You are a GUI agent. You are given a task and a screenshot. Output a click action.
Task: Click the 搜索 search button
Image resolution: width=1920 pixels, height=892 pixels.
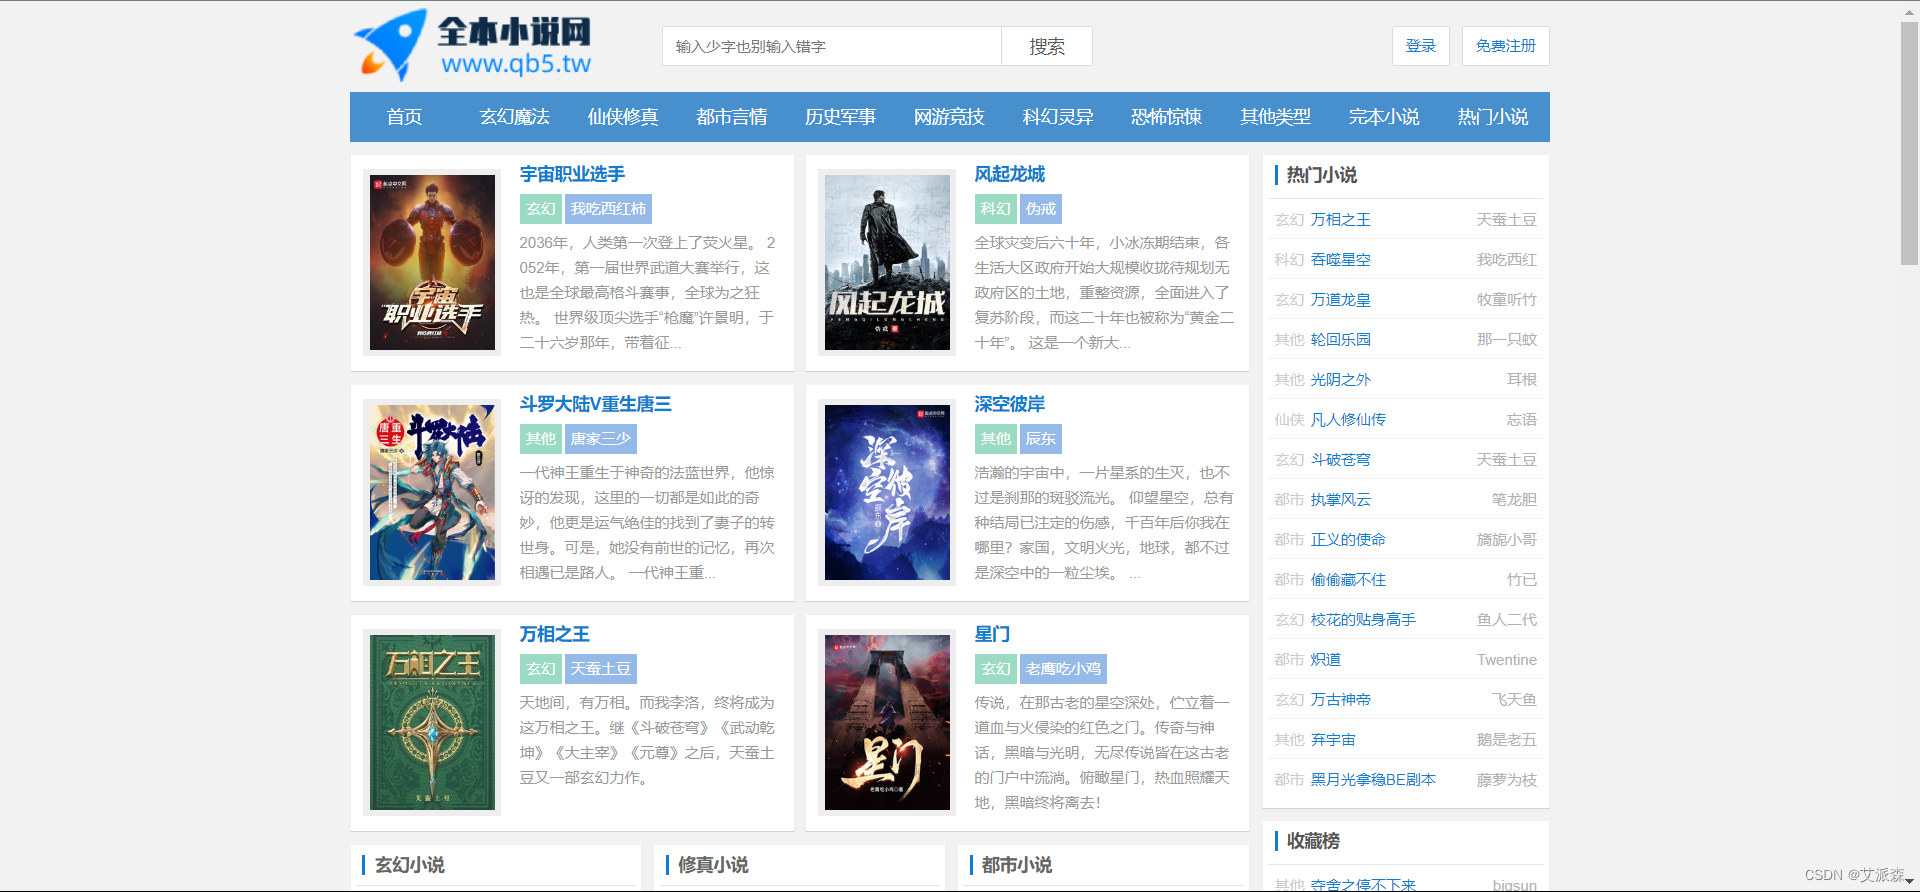(x=1046, y=46)
